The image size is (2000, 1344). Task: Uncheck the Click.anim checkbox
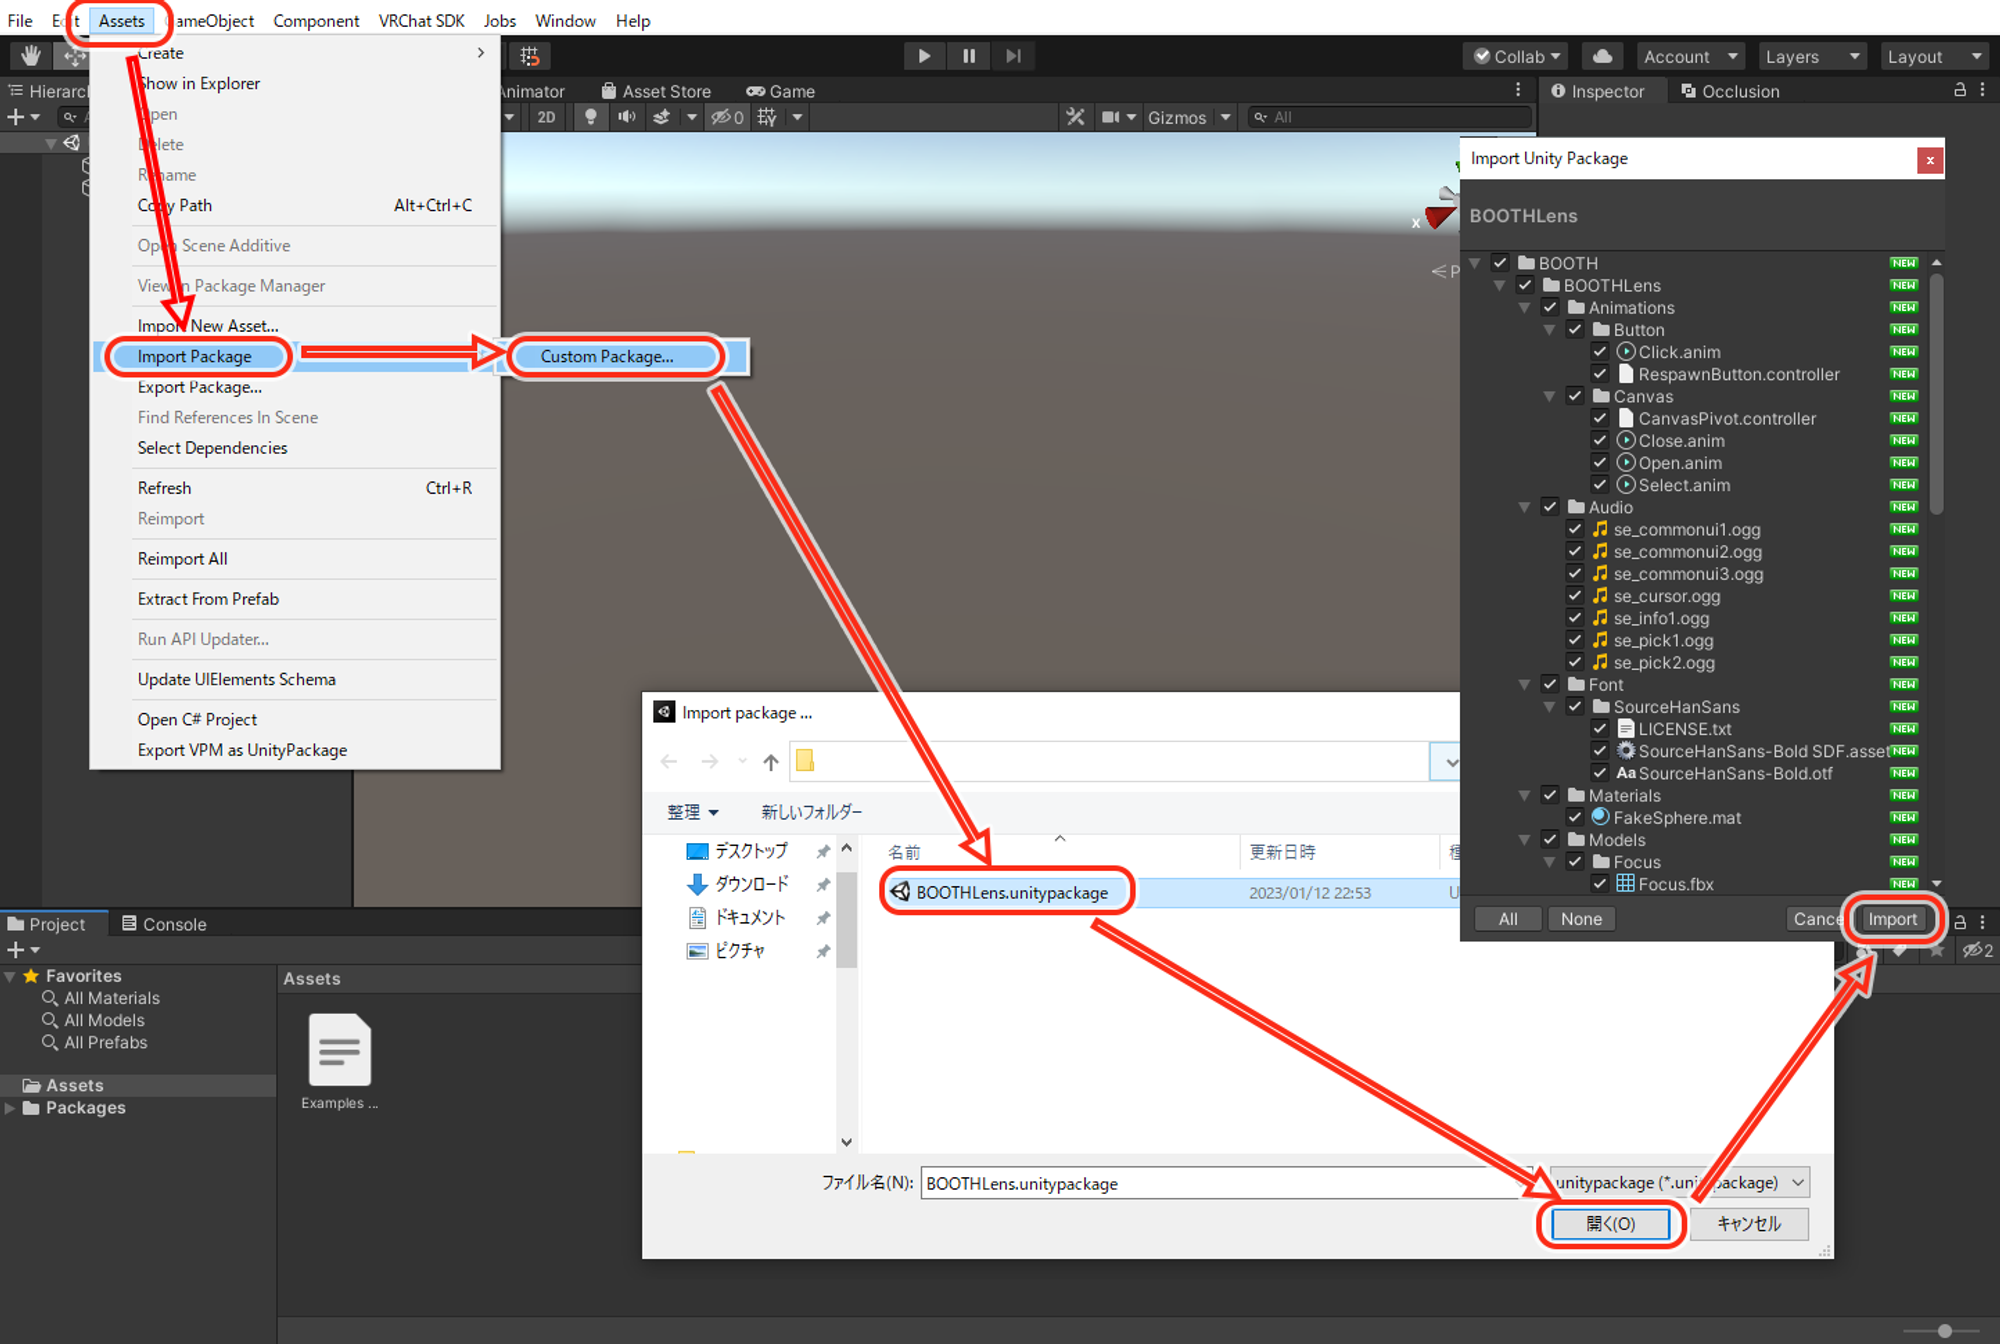click(1600, 352)
